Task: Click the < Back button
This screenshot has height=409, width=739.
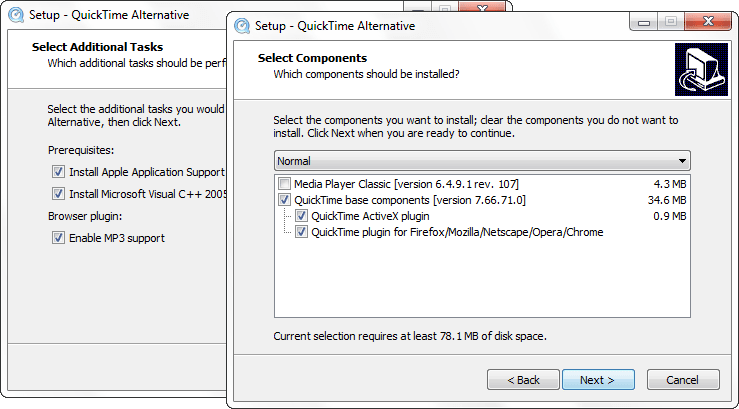Action: click(x=523, y=380)
